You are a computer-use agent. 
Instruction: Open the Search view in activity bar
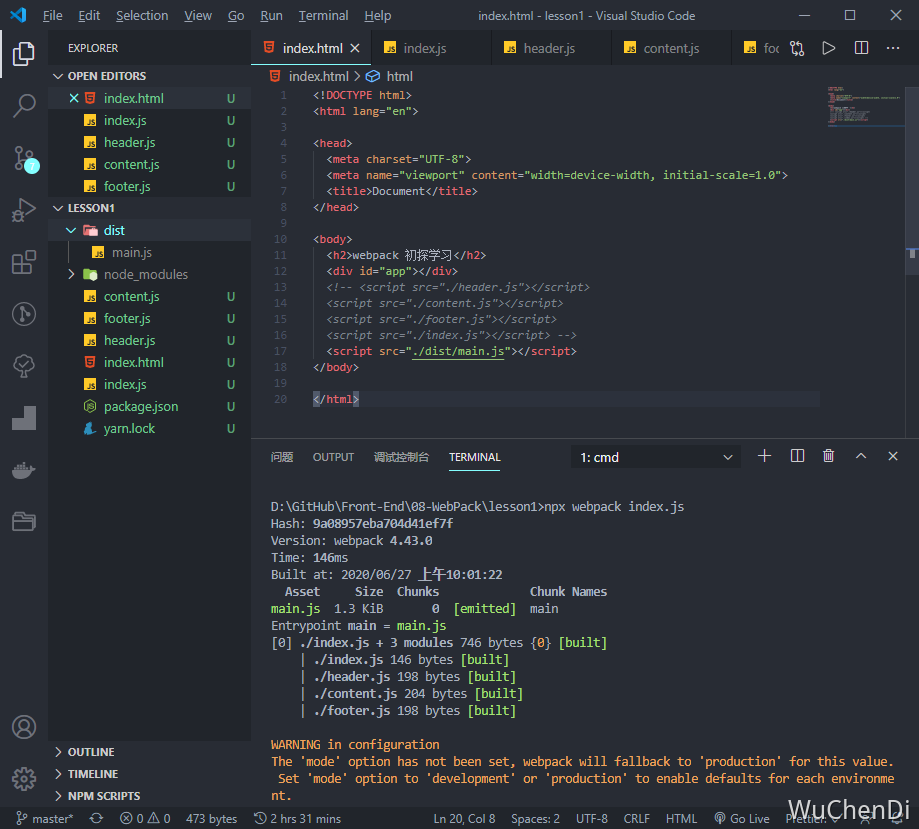23,106
